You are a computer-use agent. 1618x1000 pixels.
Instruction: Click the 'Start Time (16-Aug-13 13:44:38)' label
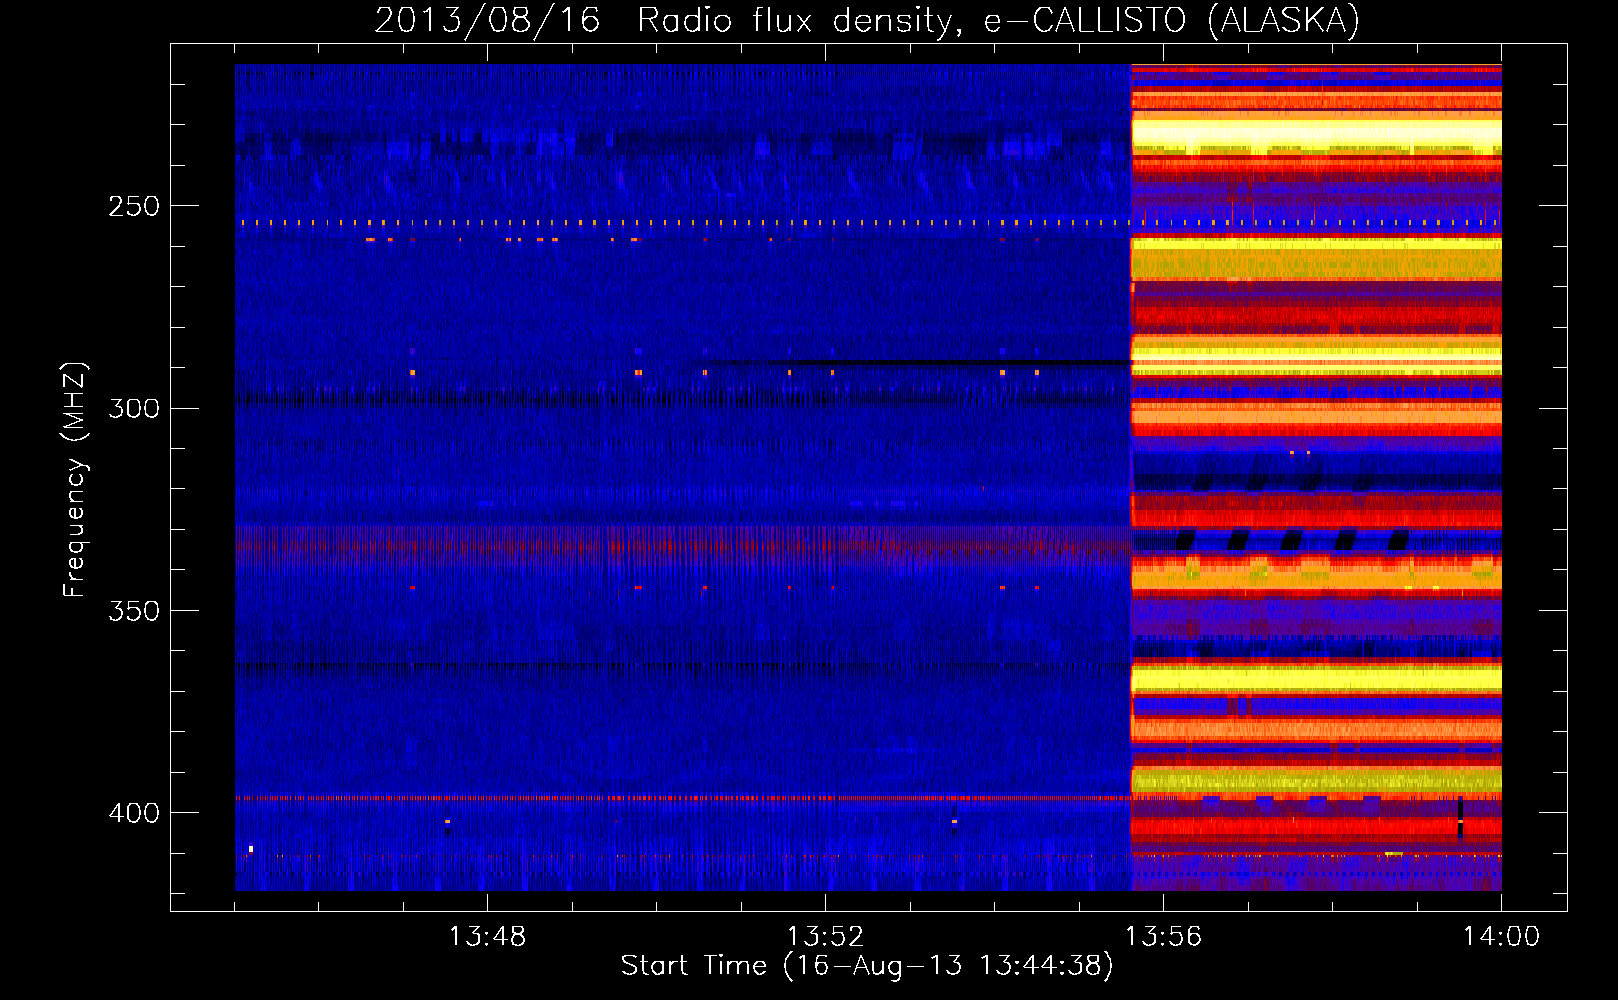pyautogui.click(x=867, y=966)
